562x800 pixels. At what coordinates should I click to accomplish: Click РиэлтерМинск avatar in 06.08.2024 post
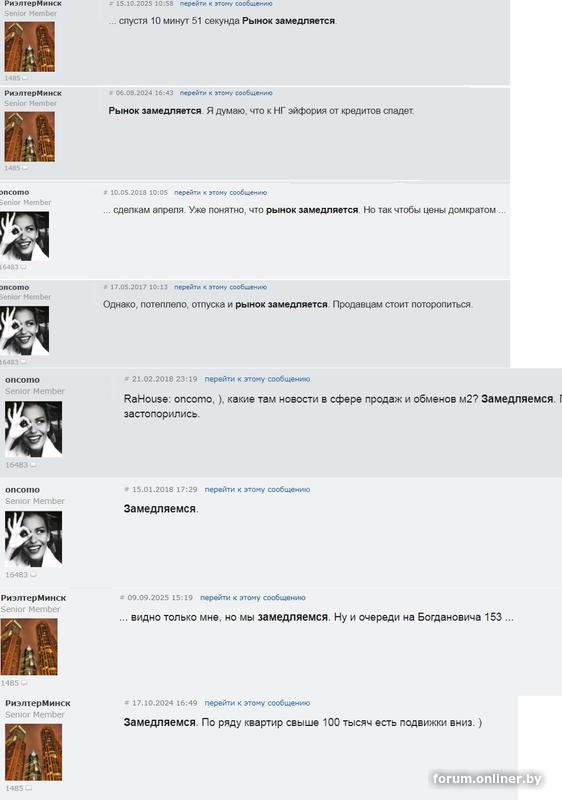tap(30, 137)
